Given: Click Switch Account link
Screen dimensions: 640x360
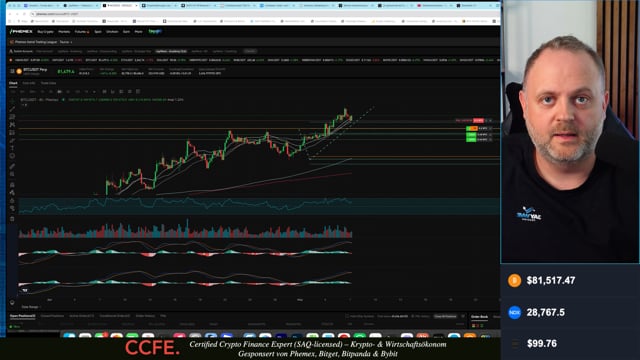Looking at the screenshot, I should click(x=20, y=51).
